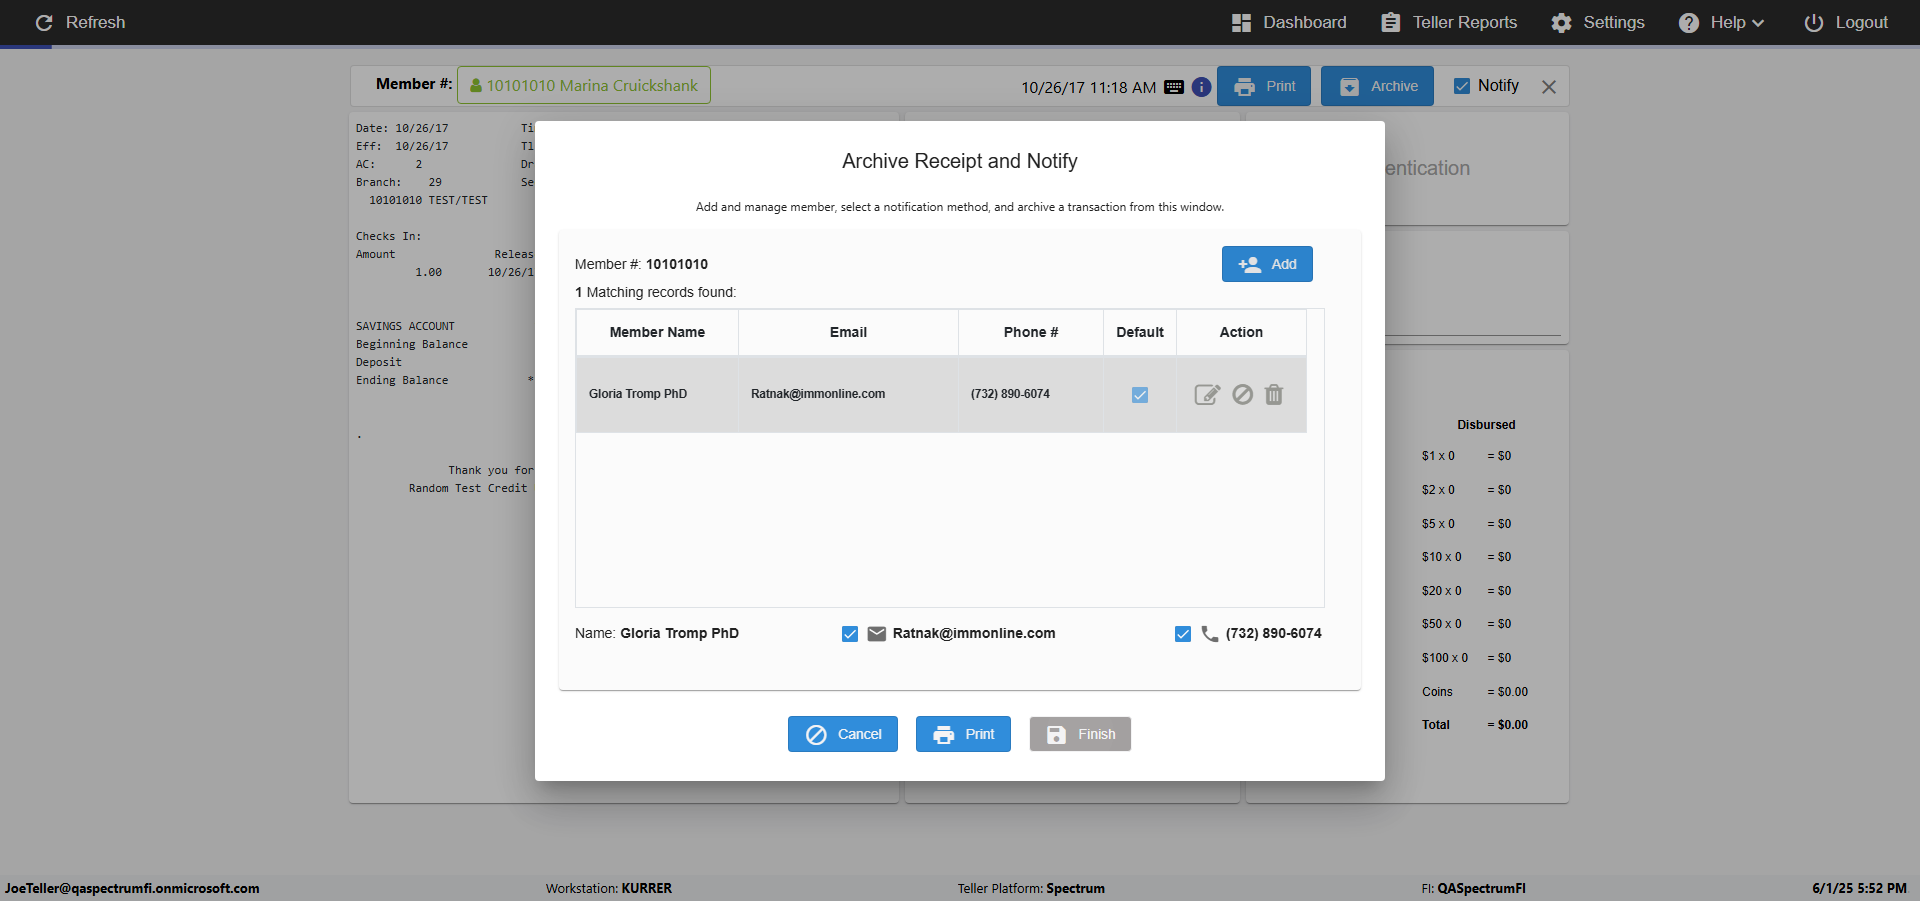Click the Print button in receipt header
Screen dimensions: 1920x901
coord(1264,86)
